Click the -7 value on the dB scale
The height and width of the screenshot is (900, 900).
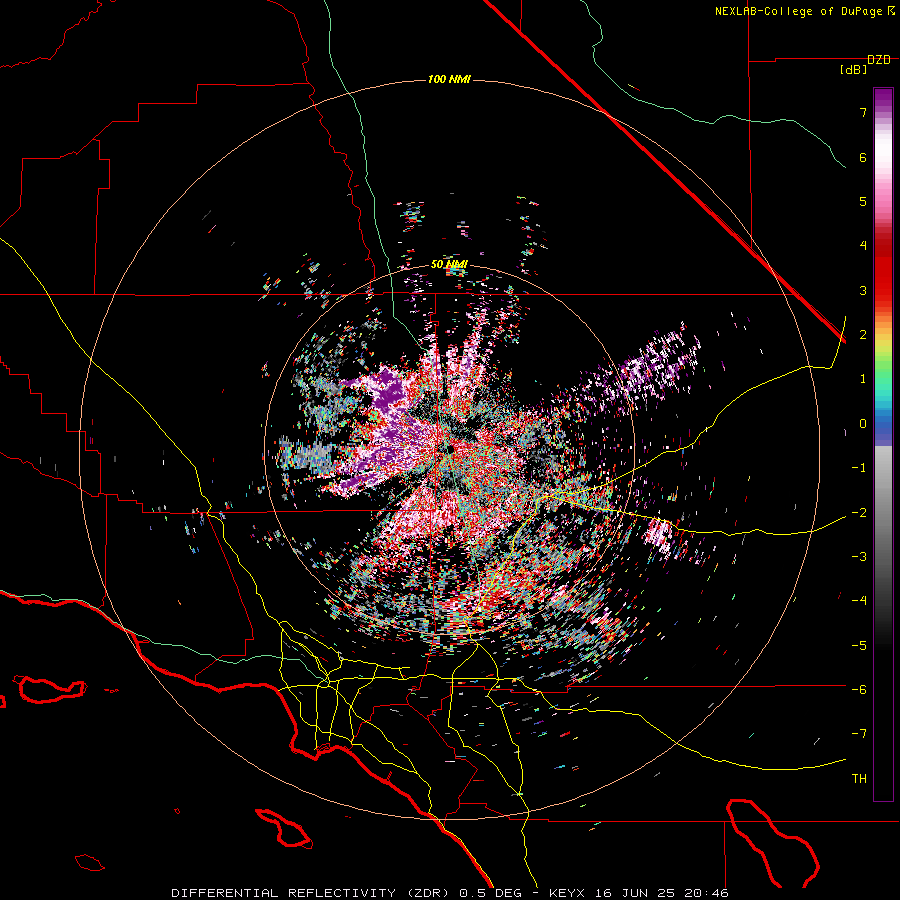(x=859, y=734)
